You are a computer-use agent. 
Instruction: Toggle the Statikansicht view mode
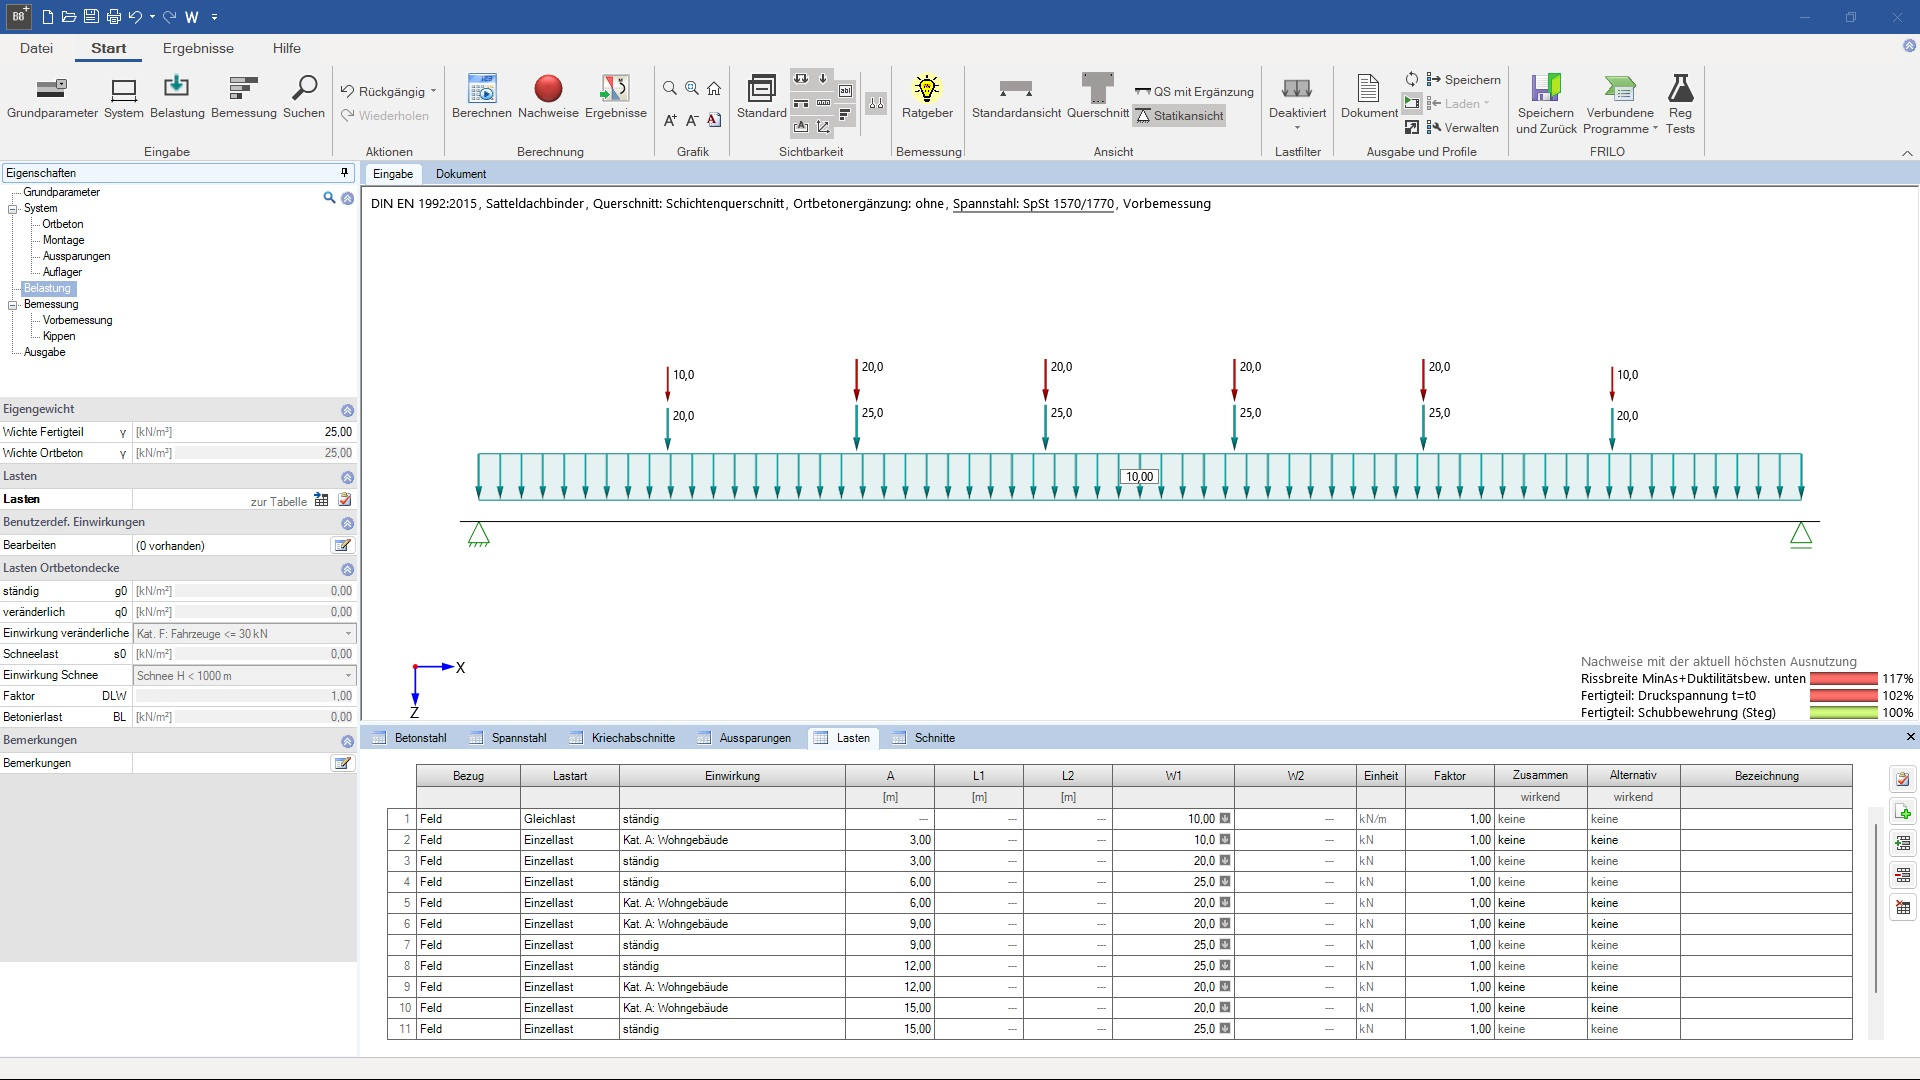pos(1180,116)
